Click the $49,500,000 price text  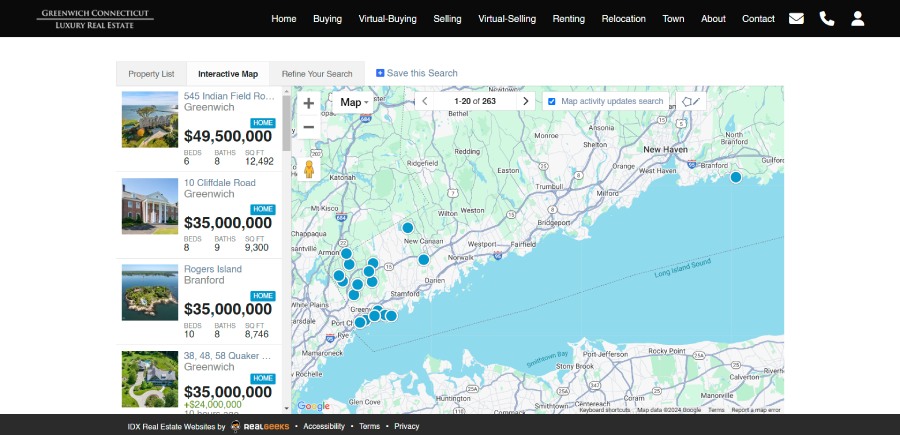[228, 137]
